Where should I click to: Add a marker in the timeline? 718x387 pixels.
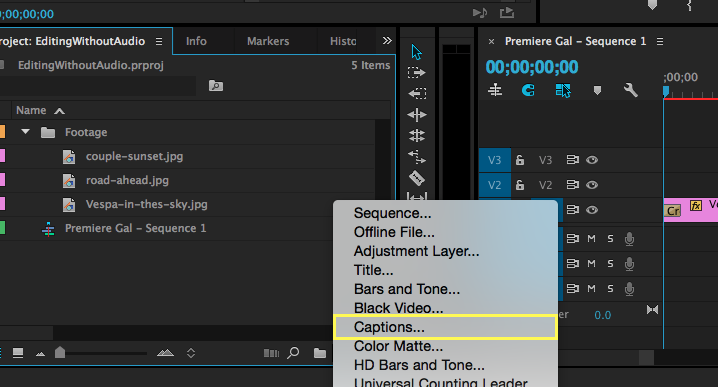597,90
